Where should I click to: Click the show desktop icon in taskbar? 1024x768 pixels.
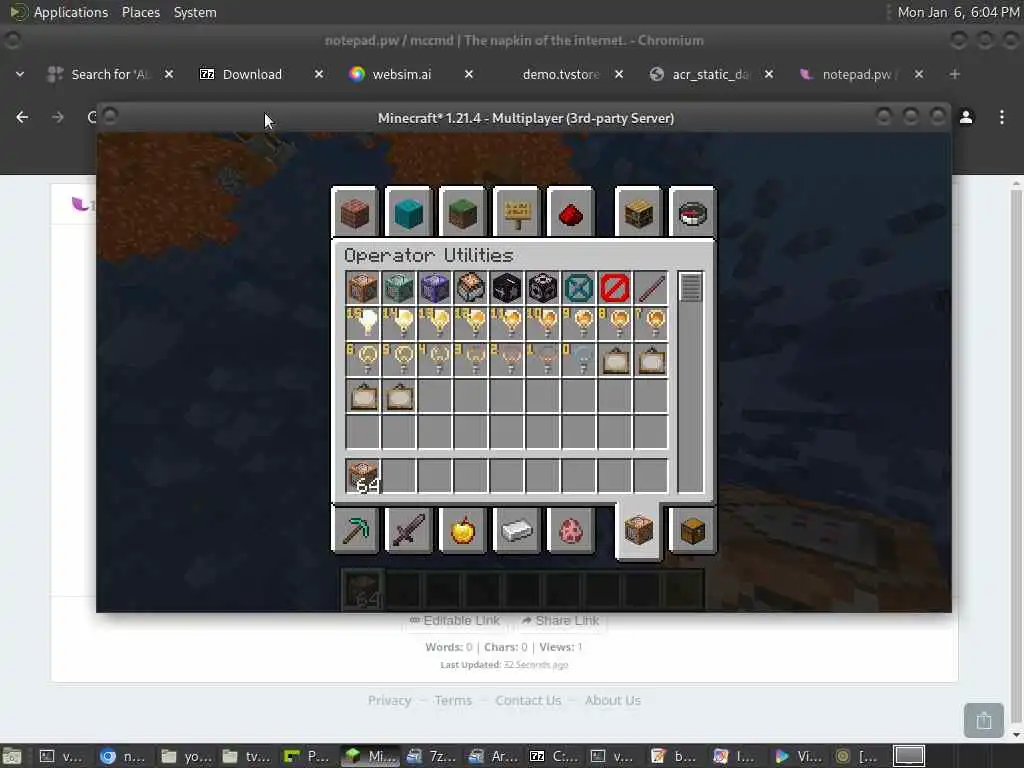click(x=12, y=756)
